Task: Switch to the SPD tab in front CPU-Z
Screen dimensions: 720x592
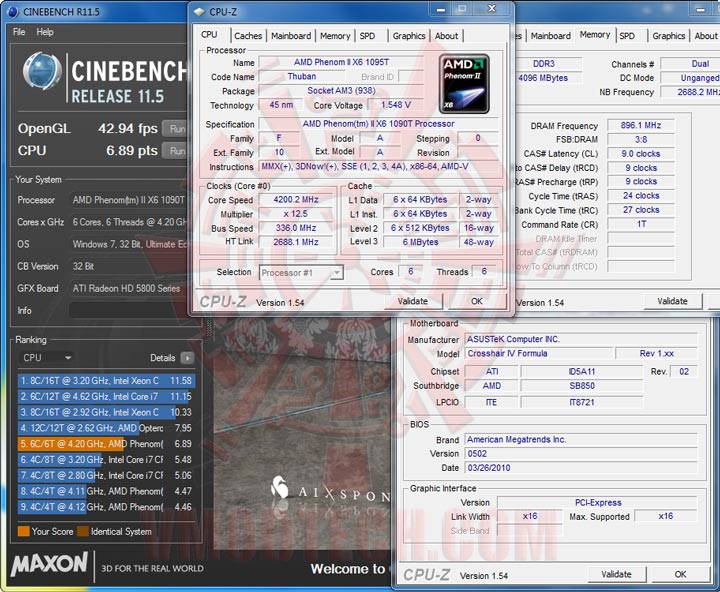Action: coord(367,36)
